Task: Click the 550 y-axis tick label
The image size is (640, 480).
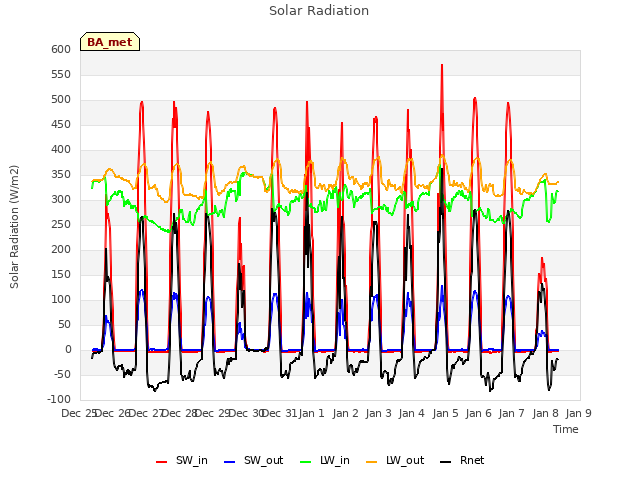Action: click(x=61, y=74)
